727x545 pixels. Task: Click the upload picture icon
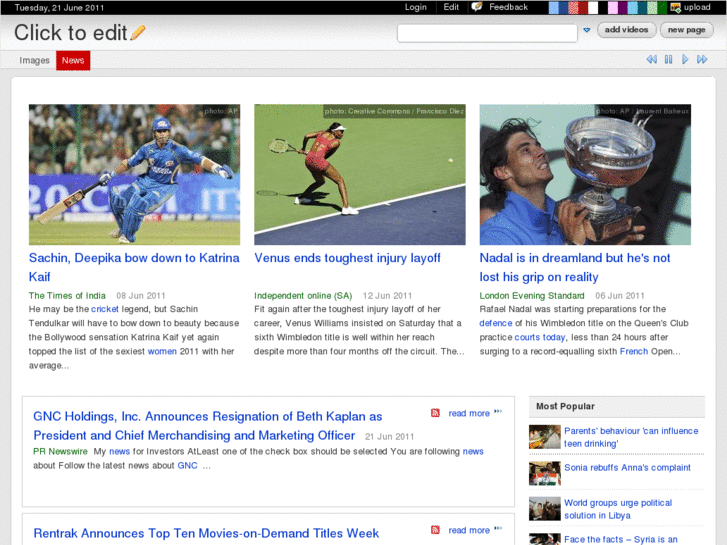[x=676, y=7]
